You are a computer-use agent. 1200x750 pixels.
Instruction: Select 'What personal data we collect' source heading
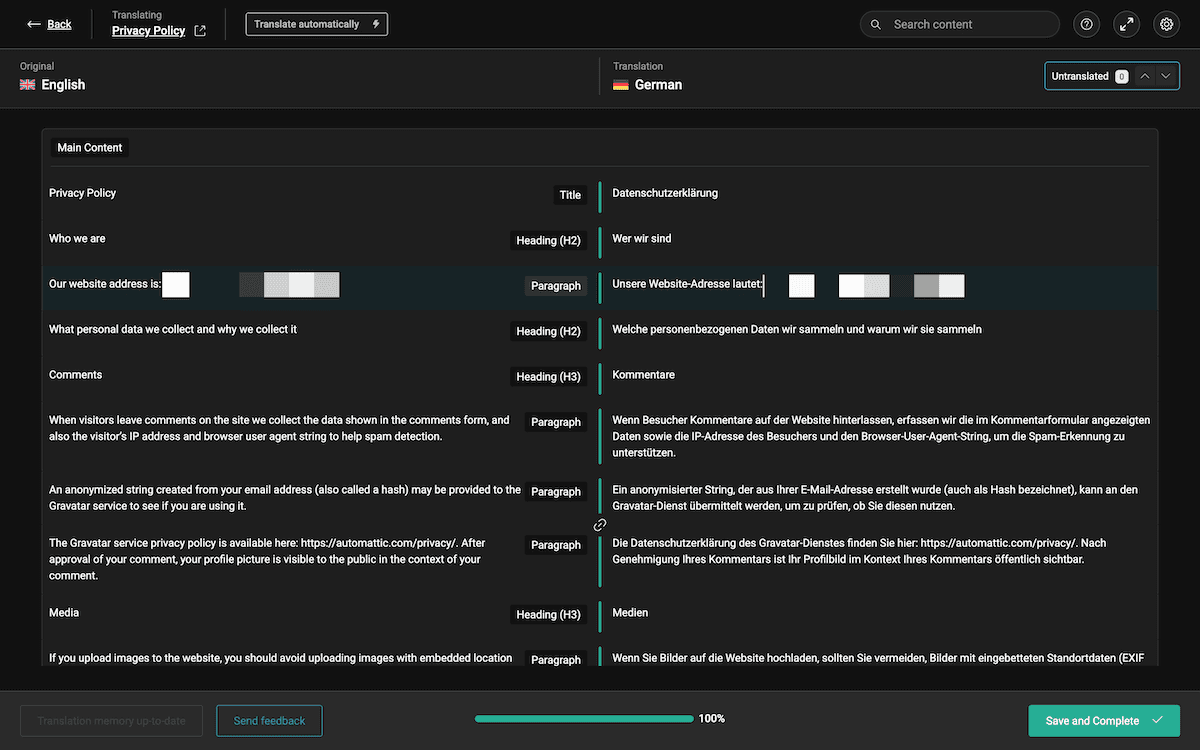(173, 329)
